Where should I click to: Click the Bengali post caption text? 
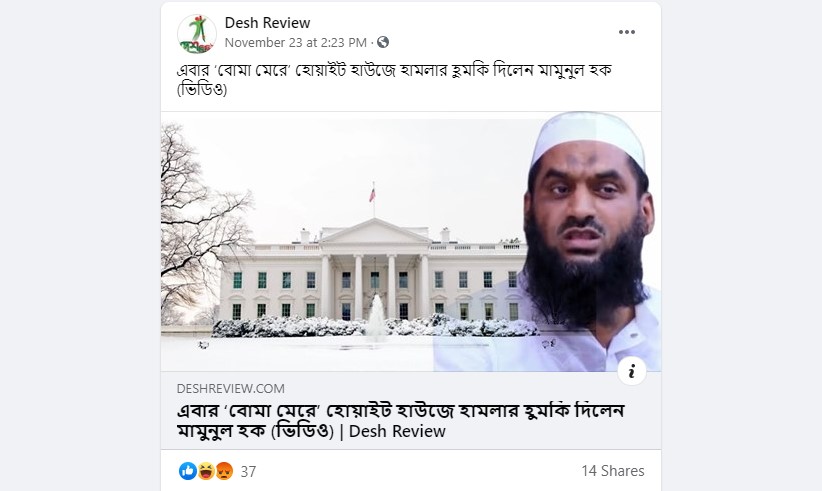tap(394, 79)
